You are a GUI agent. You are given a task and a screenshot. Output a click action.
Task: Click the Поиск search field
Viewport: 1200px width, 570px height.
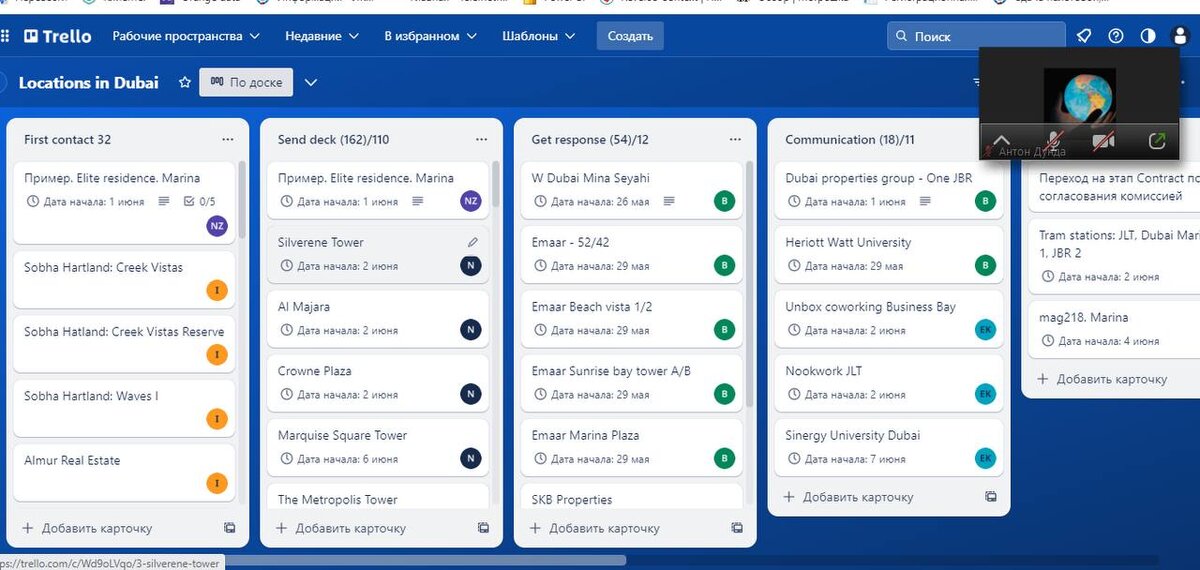coord(976,36)
